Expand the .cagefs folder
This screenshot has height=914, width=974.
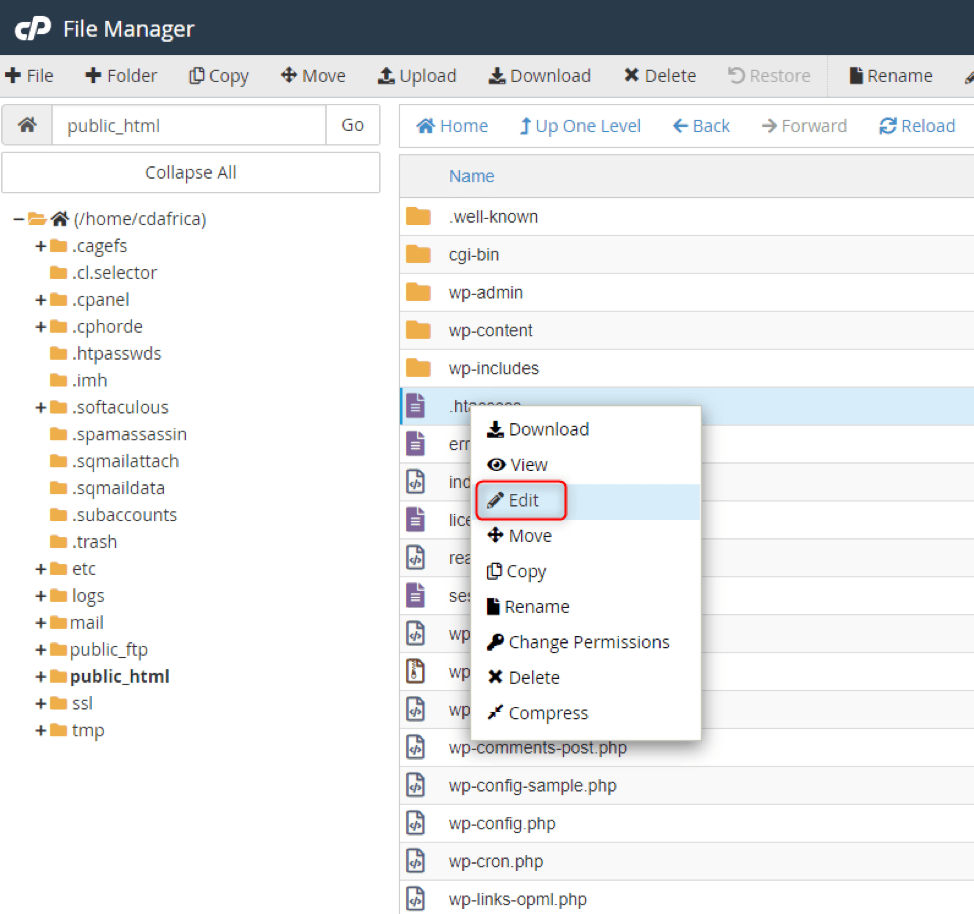coord(41,246)
